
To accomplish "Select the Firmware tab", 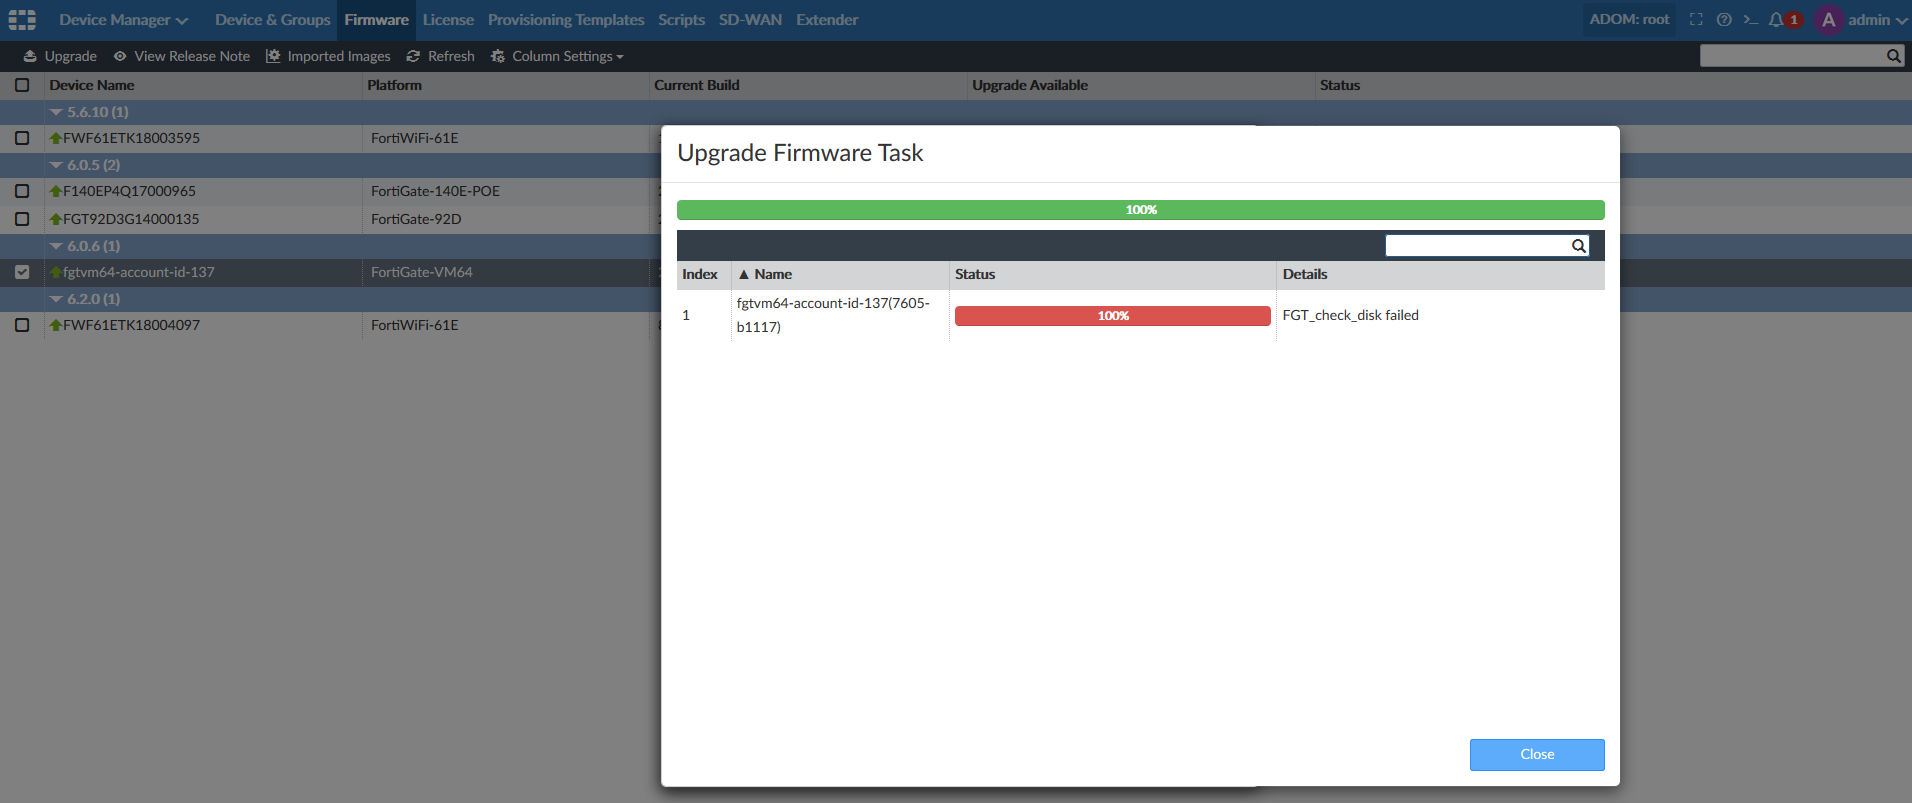I will [x=376, y=20].
